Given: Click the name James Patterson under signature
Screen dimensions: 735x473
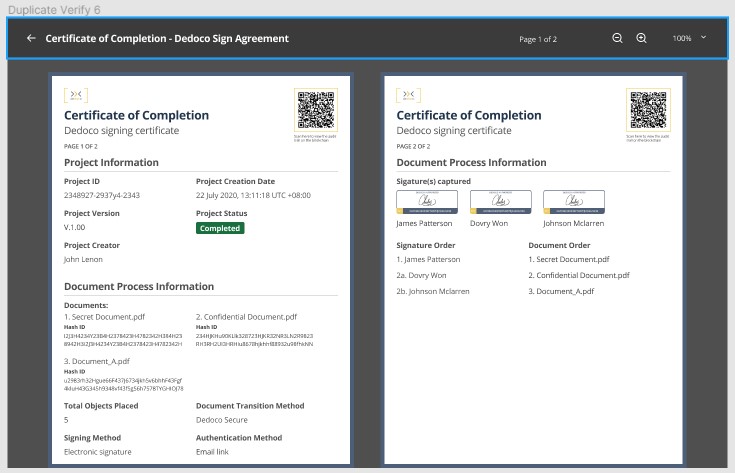Looking at the screenshot, I should [x=424, y=224].
